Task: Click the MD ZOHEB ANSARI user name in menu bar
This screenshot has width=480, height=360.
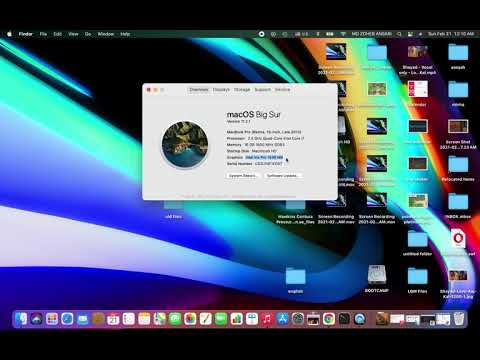Action: pyautogui.click(x=372, y=34)
